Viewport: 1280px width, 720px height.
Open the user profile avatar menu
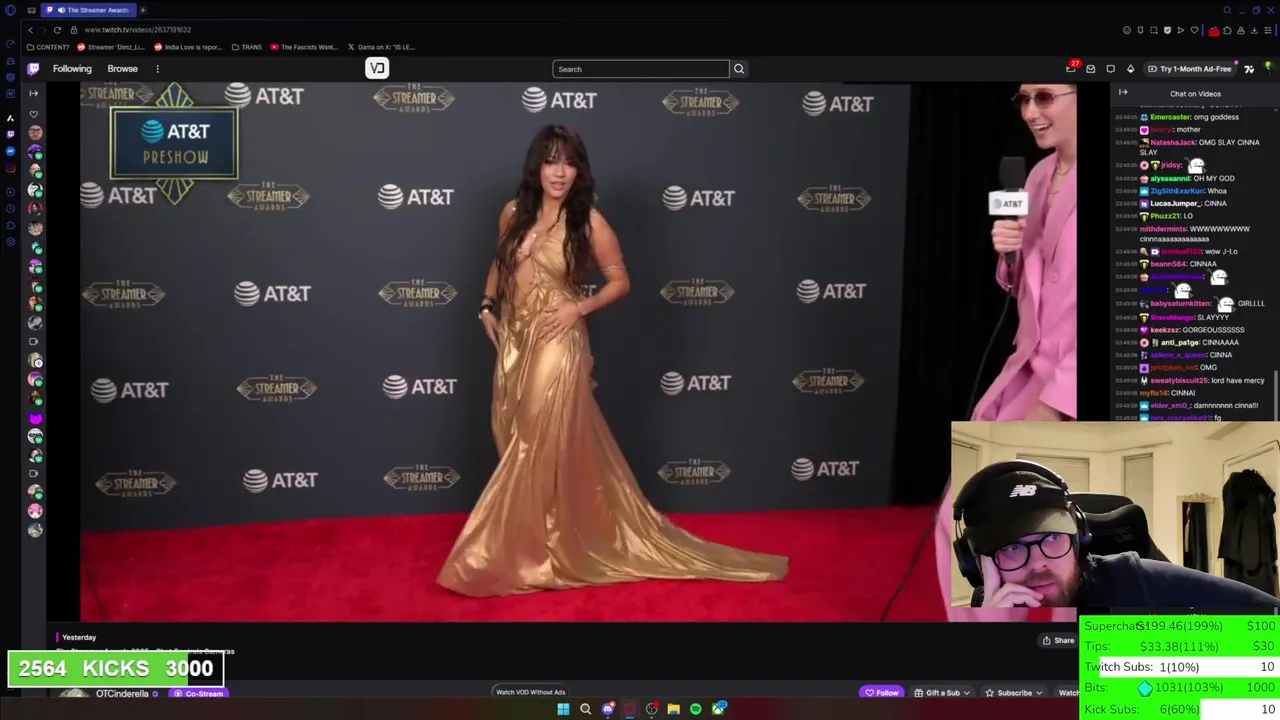[x=1268, y=69]
